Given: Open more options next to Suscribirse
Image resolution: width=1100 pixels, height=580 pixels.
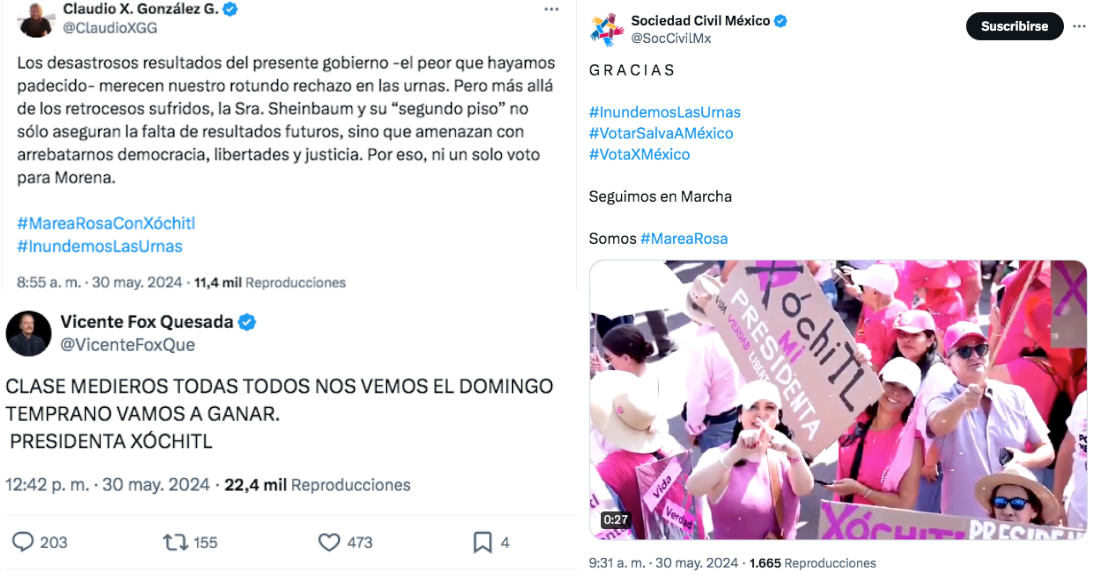Looking at the screenshot, I should 1079,26.
